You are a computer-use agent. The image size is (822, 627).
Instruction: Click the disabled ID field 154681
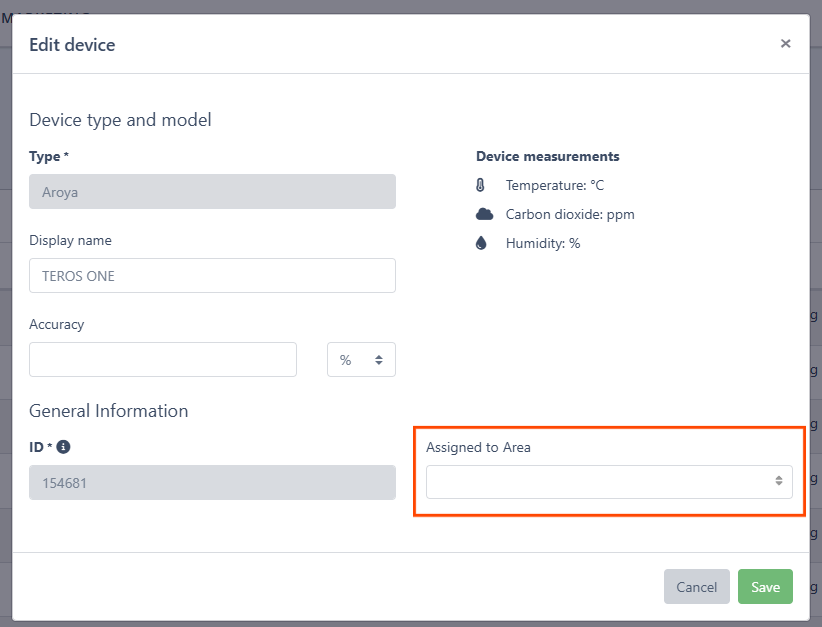coord(212,483)
